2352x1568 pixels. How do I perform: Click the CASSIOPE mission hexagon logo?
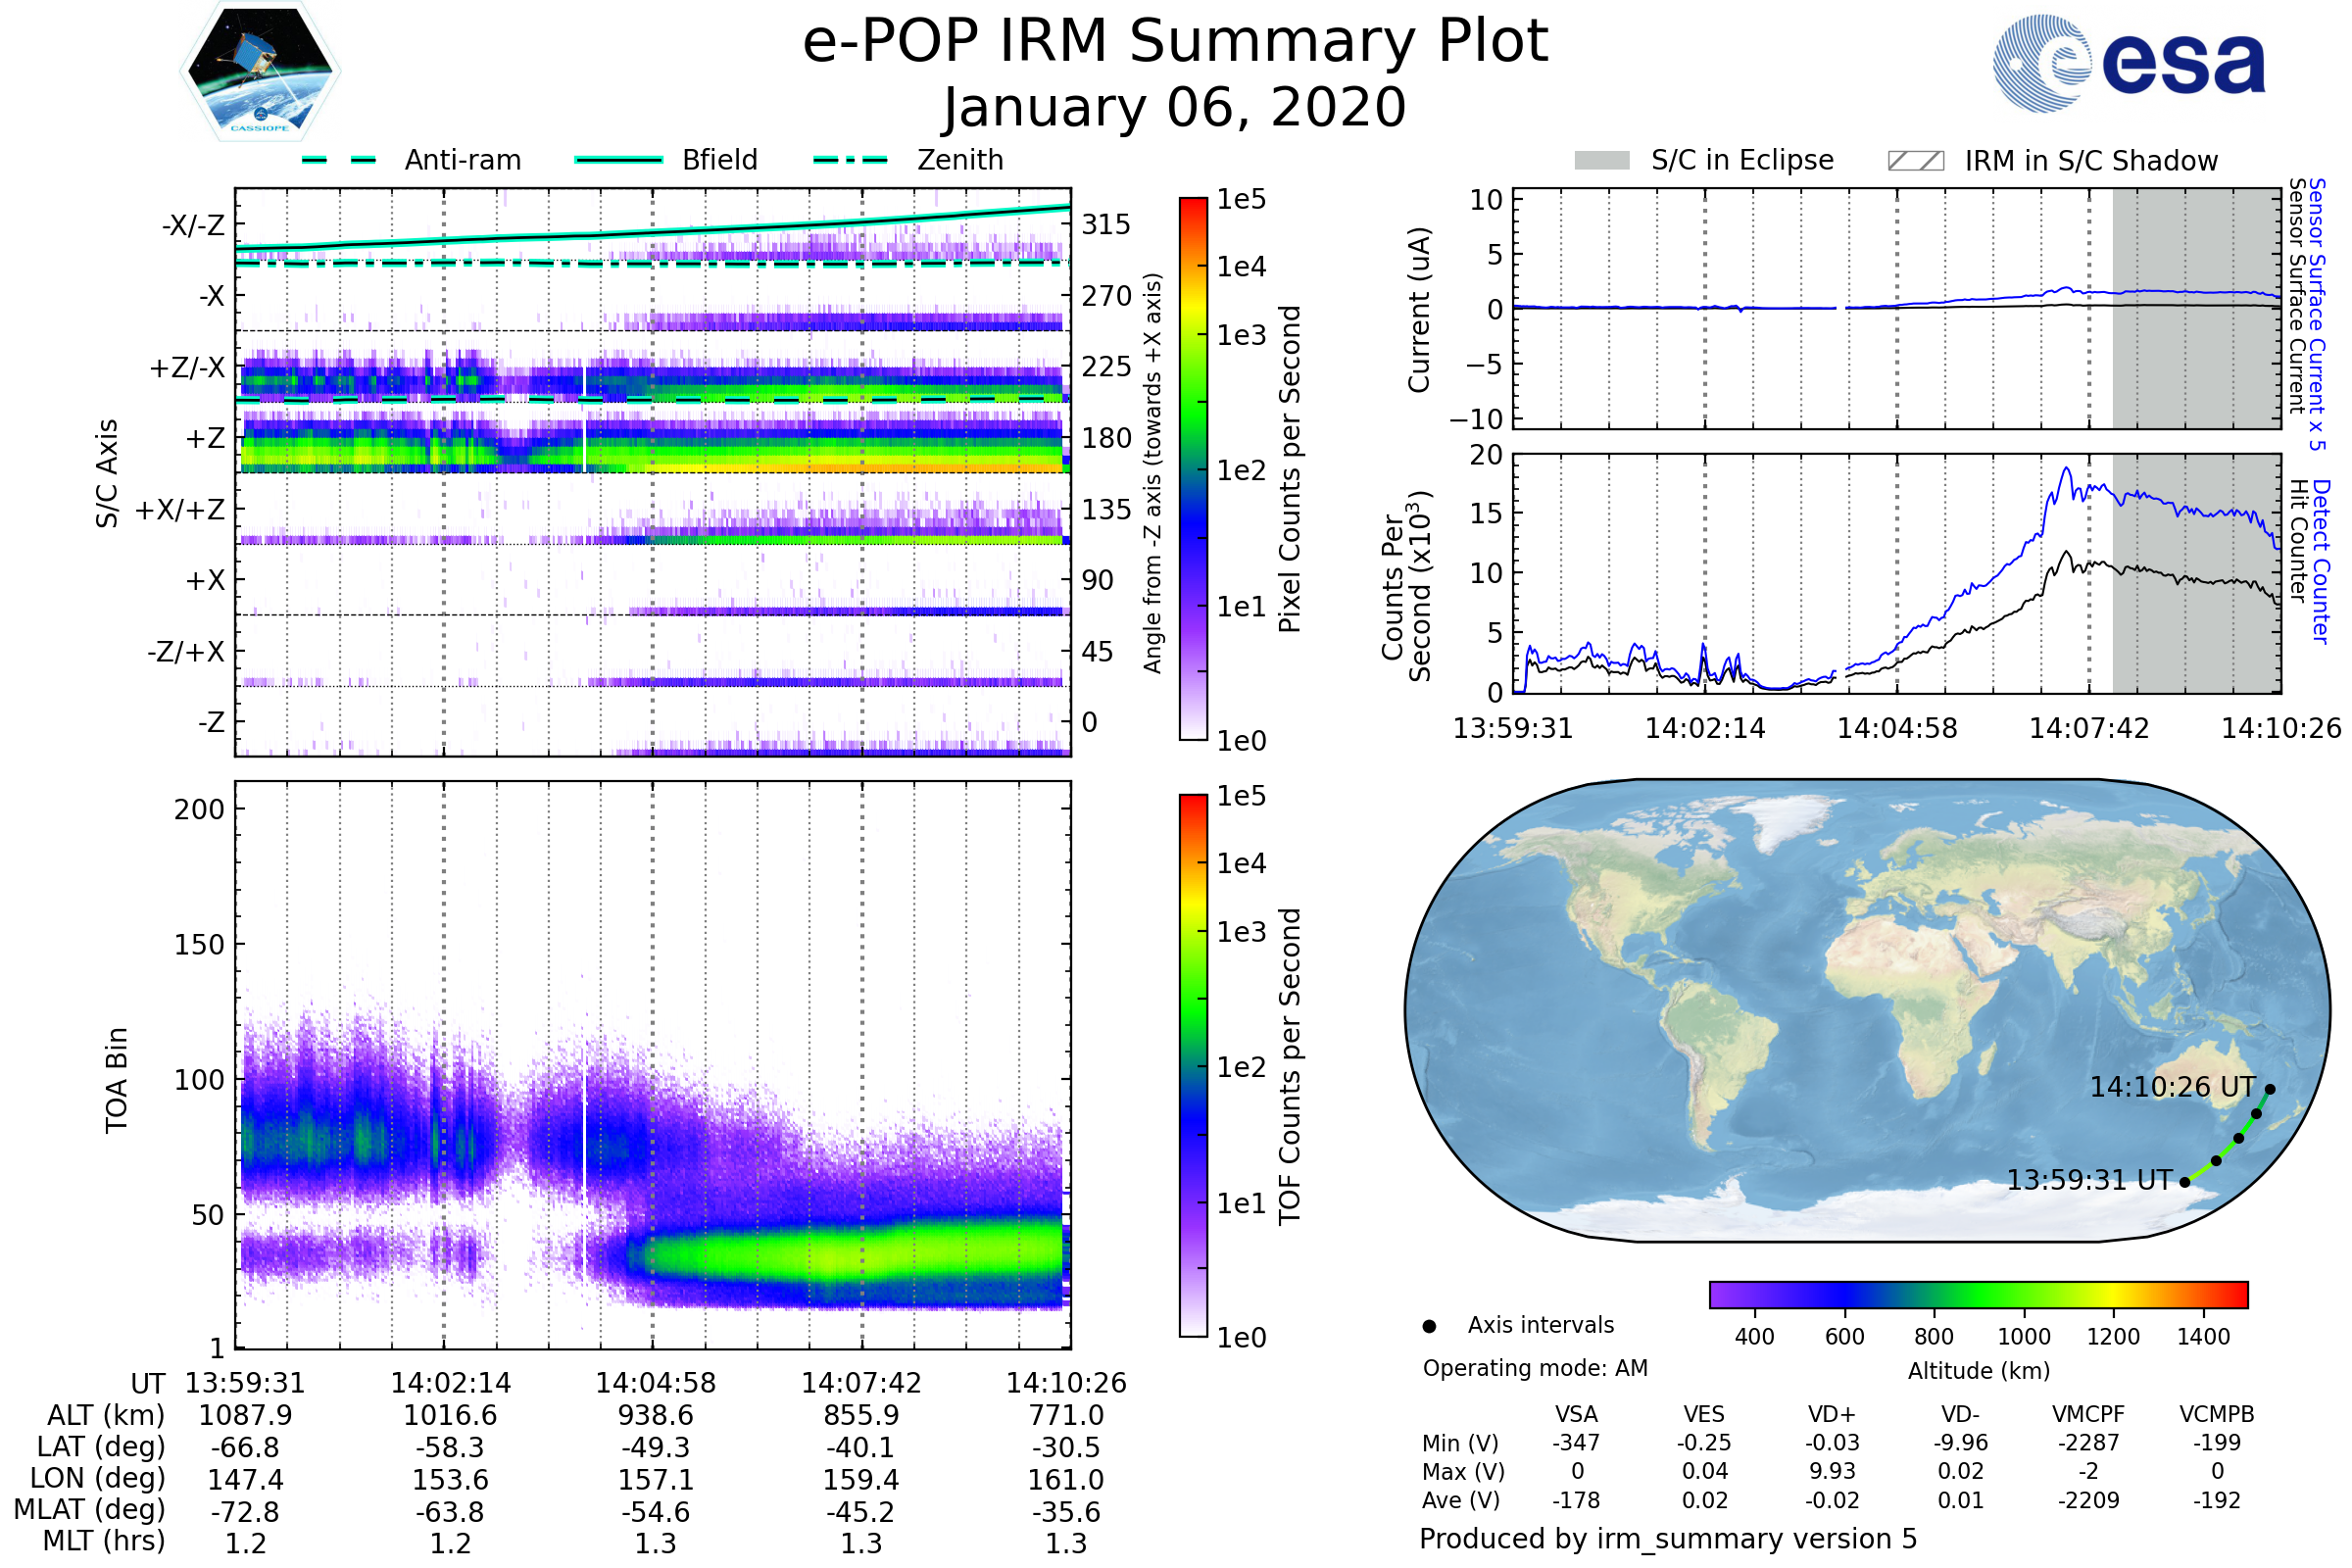(x=260, y=72)
